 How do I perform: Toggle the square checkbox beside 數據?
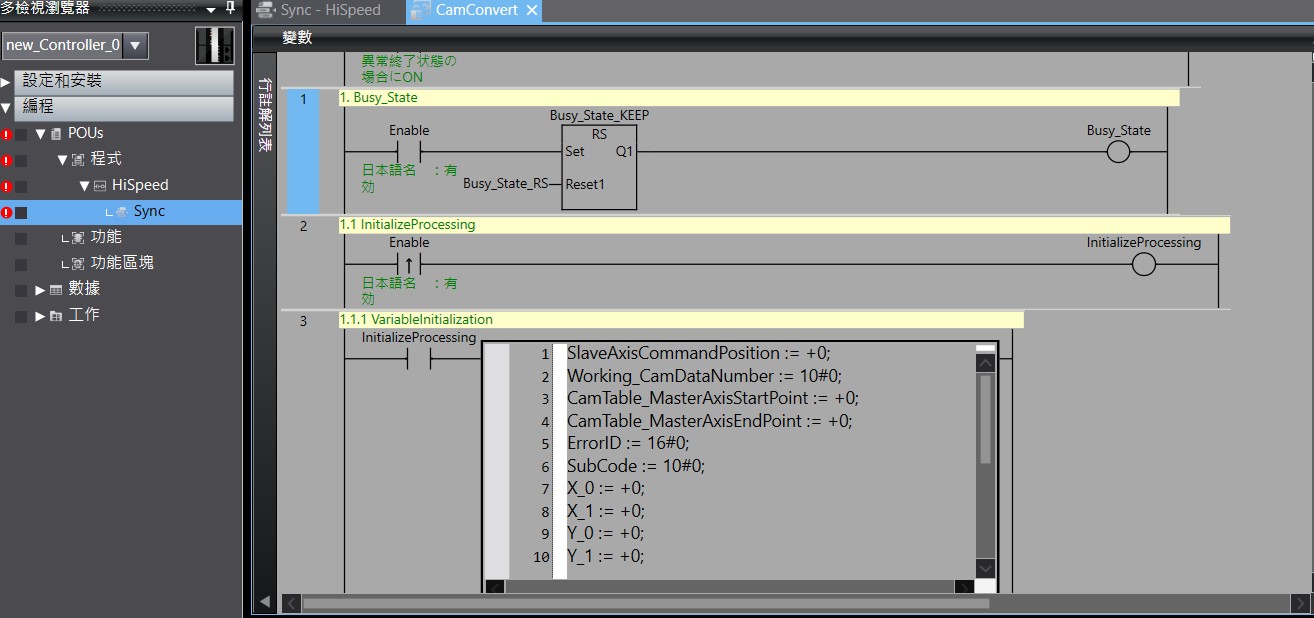click(21, 290)
